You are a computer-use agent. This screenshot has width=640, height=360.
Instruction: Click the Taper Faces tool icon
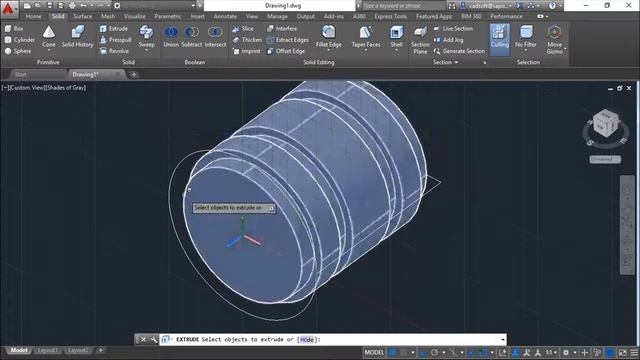366,32
